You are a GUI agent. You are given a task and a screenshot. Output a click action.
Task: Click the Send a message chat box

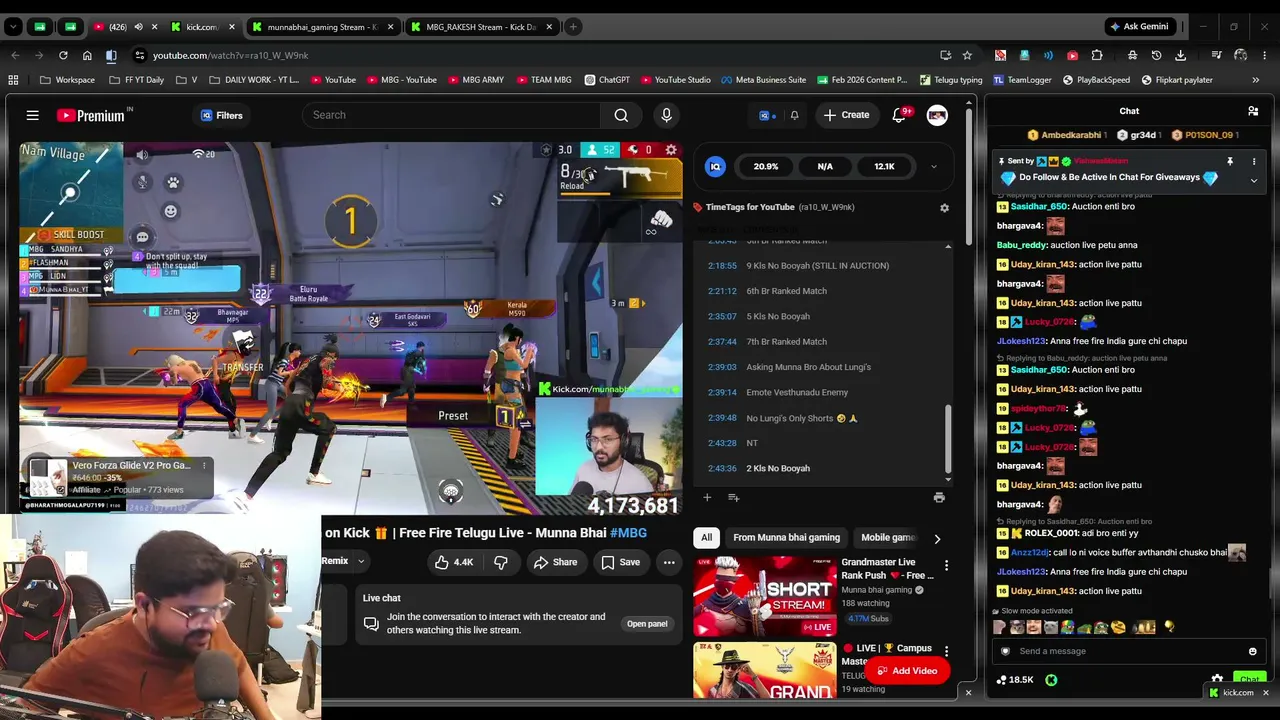coord(1129,651)
